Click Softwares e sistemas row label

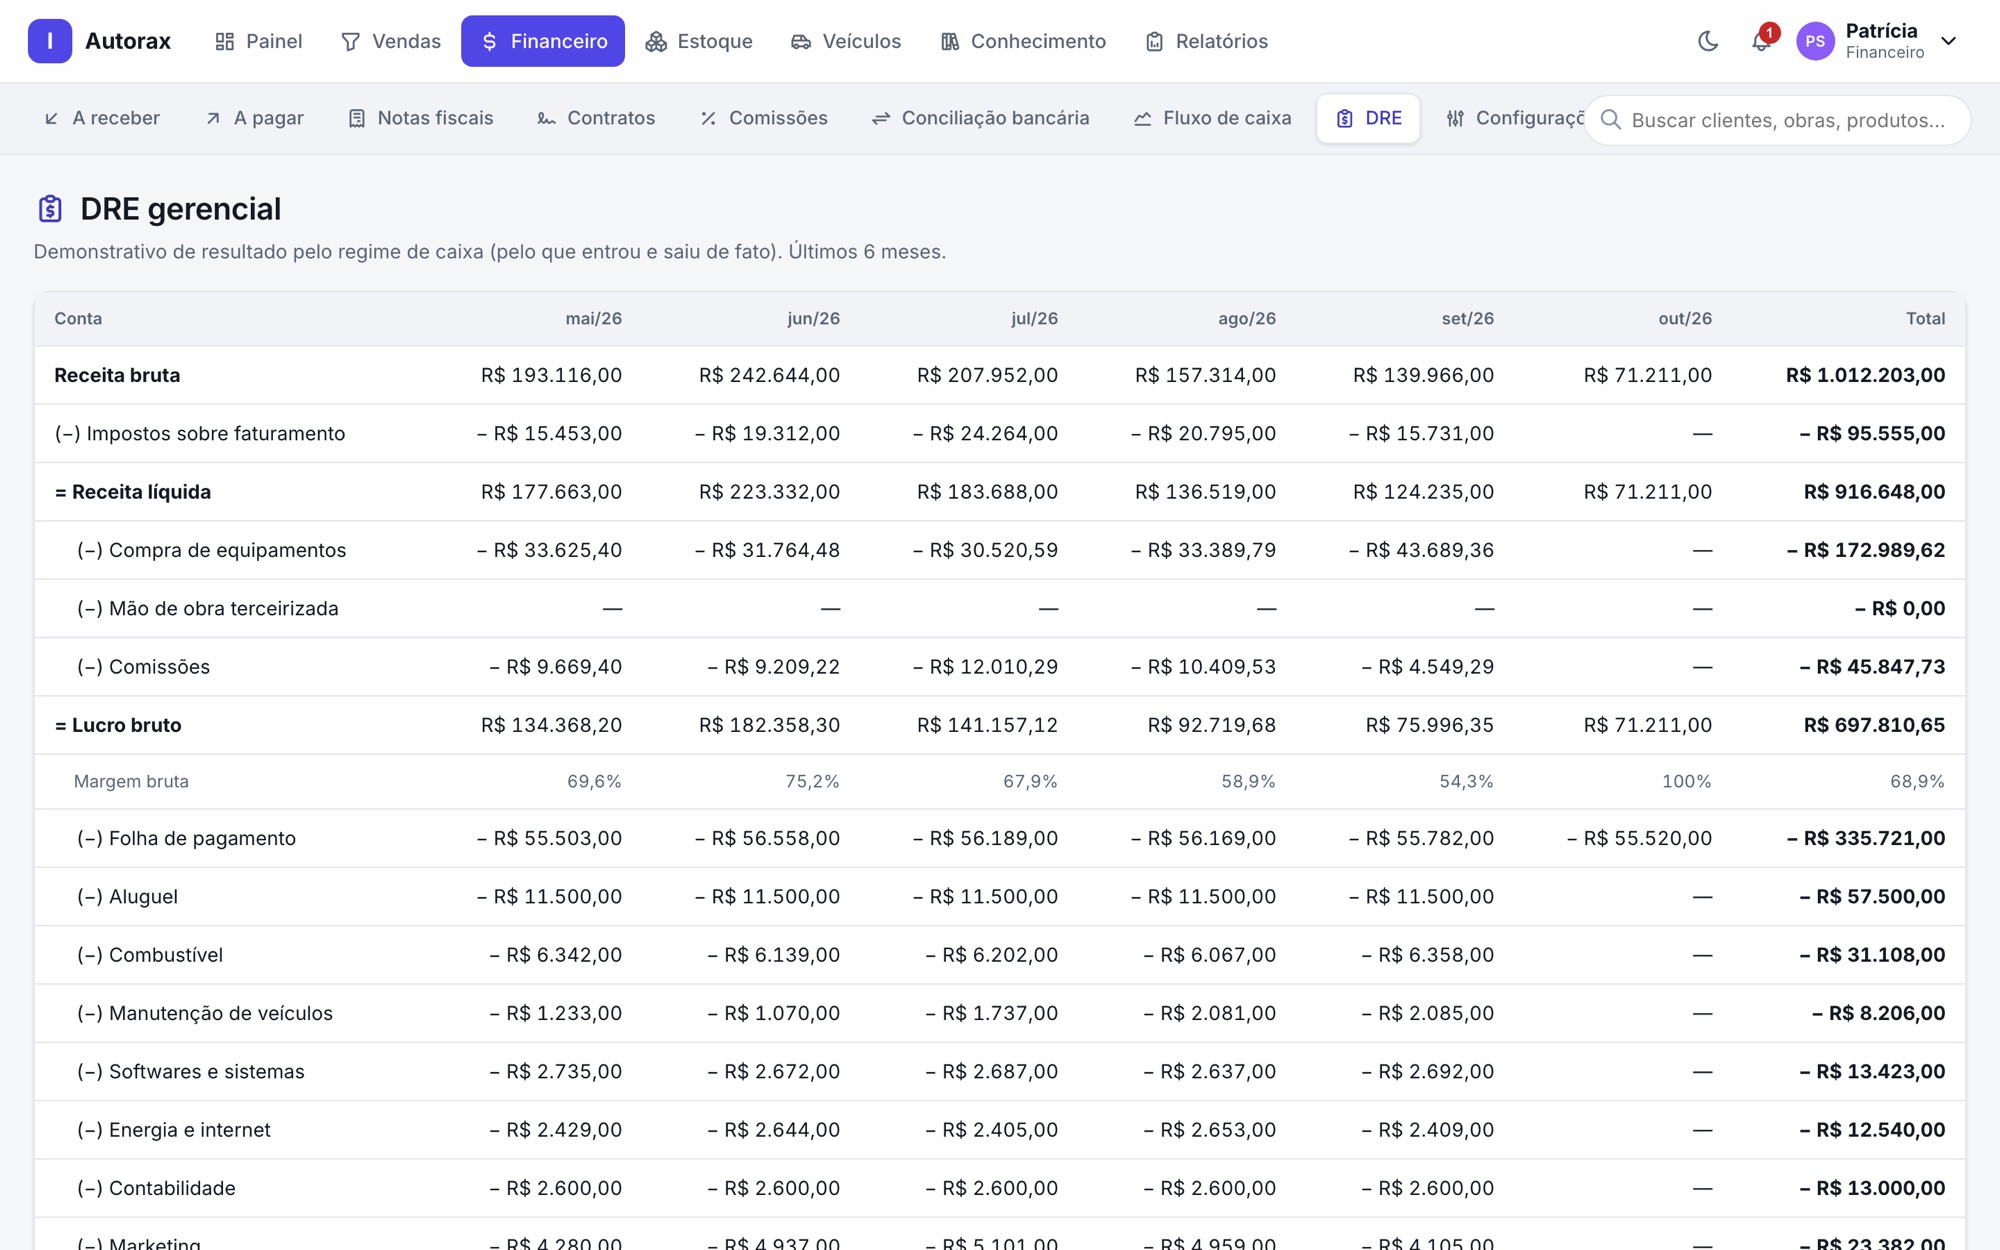(191, 1071)
